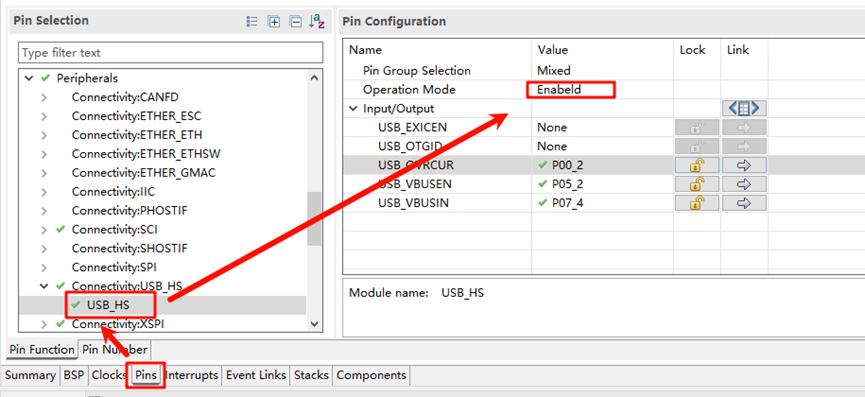Expand Connectivity:SCI node
The height and width of the screenshot is (397, 865).
coord(44,229)
